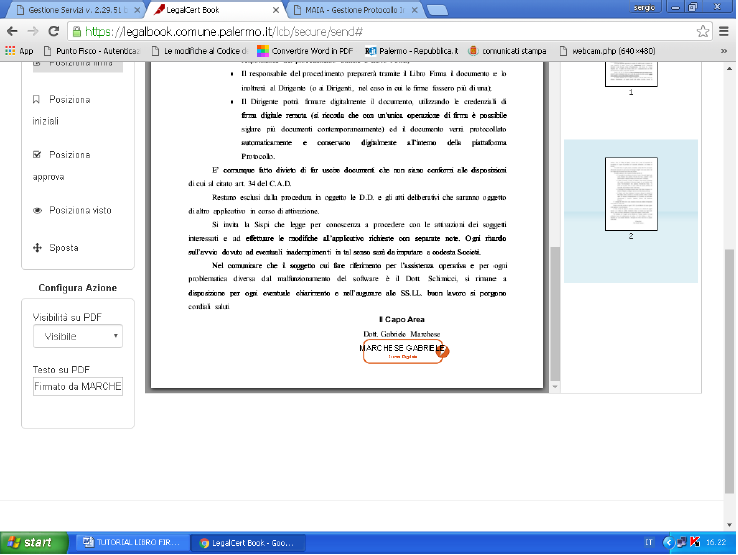Screen dimensions: 738x555
Task: Open the 'Visibilità su PDF' dropdown
Action: pos(78,336)
